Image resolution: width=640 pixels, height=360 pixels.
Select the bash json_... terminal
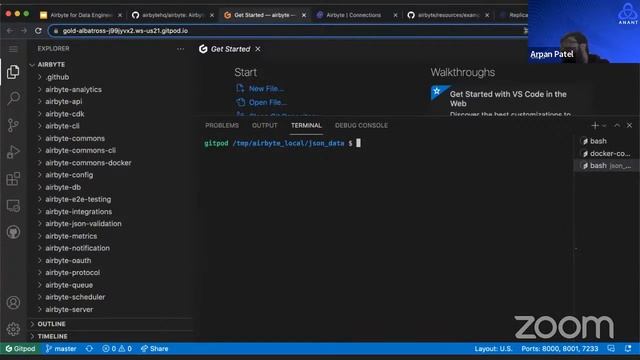coord(606,166)
